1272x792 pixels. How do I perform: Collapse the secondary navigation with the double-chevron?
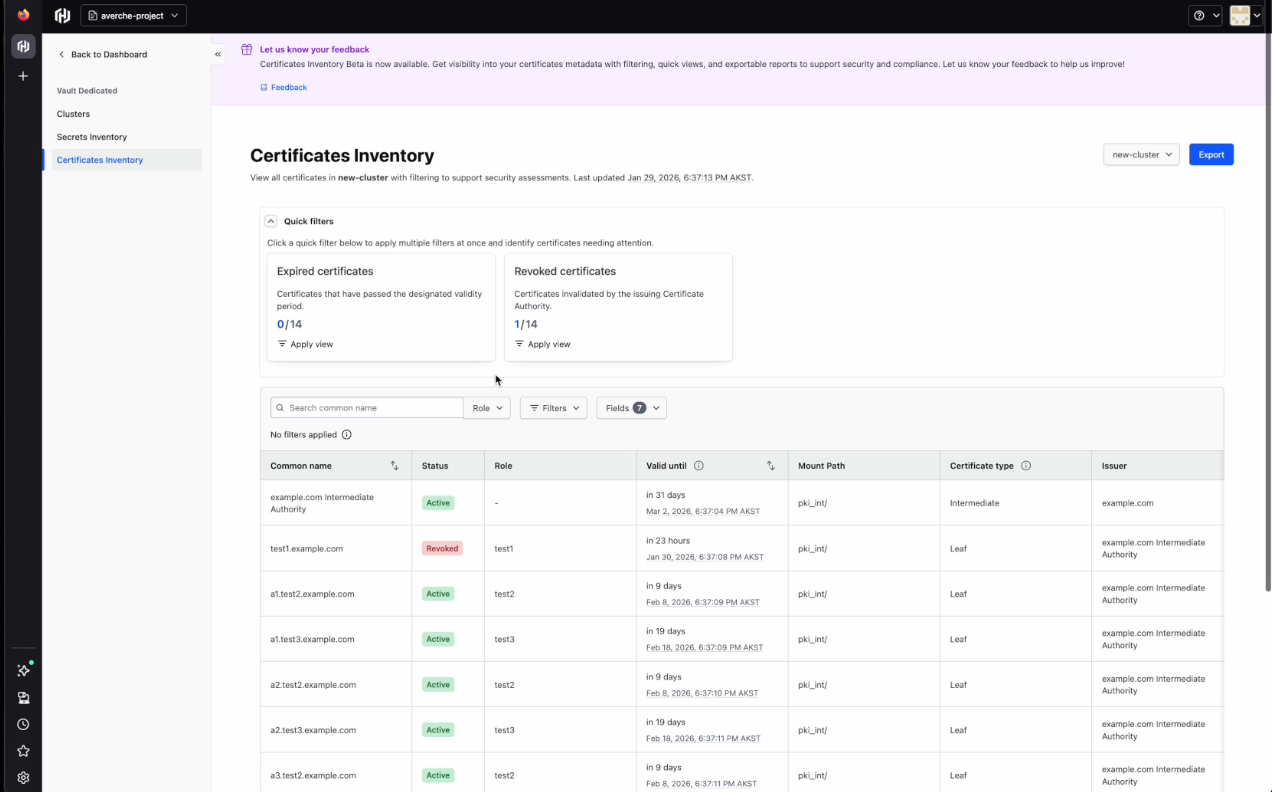[x=217, y=55]
